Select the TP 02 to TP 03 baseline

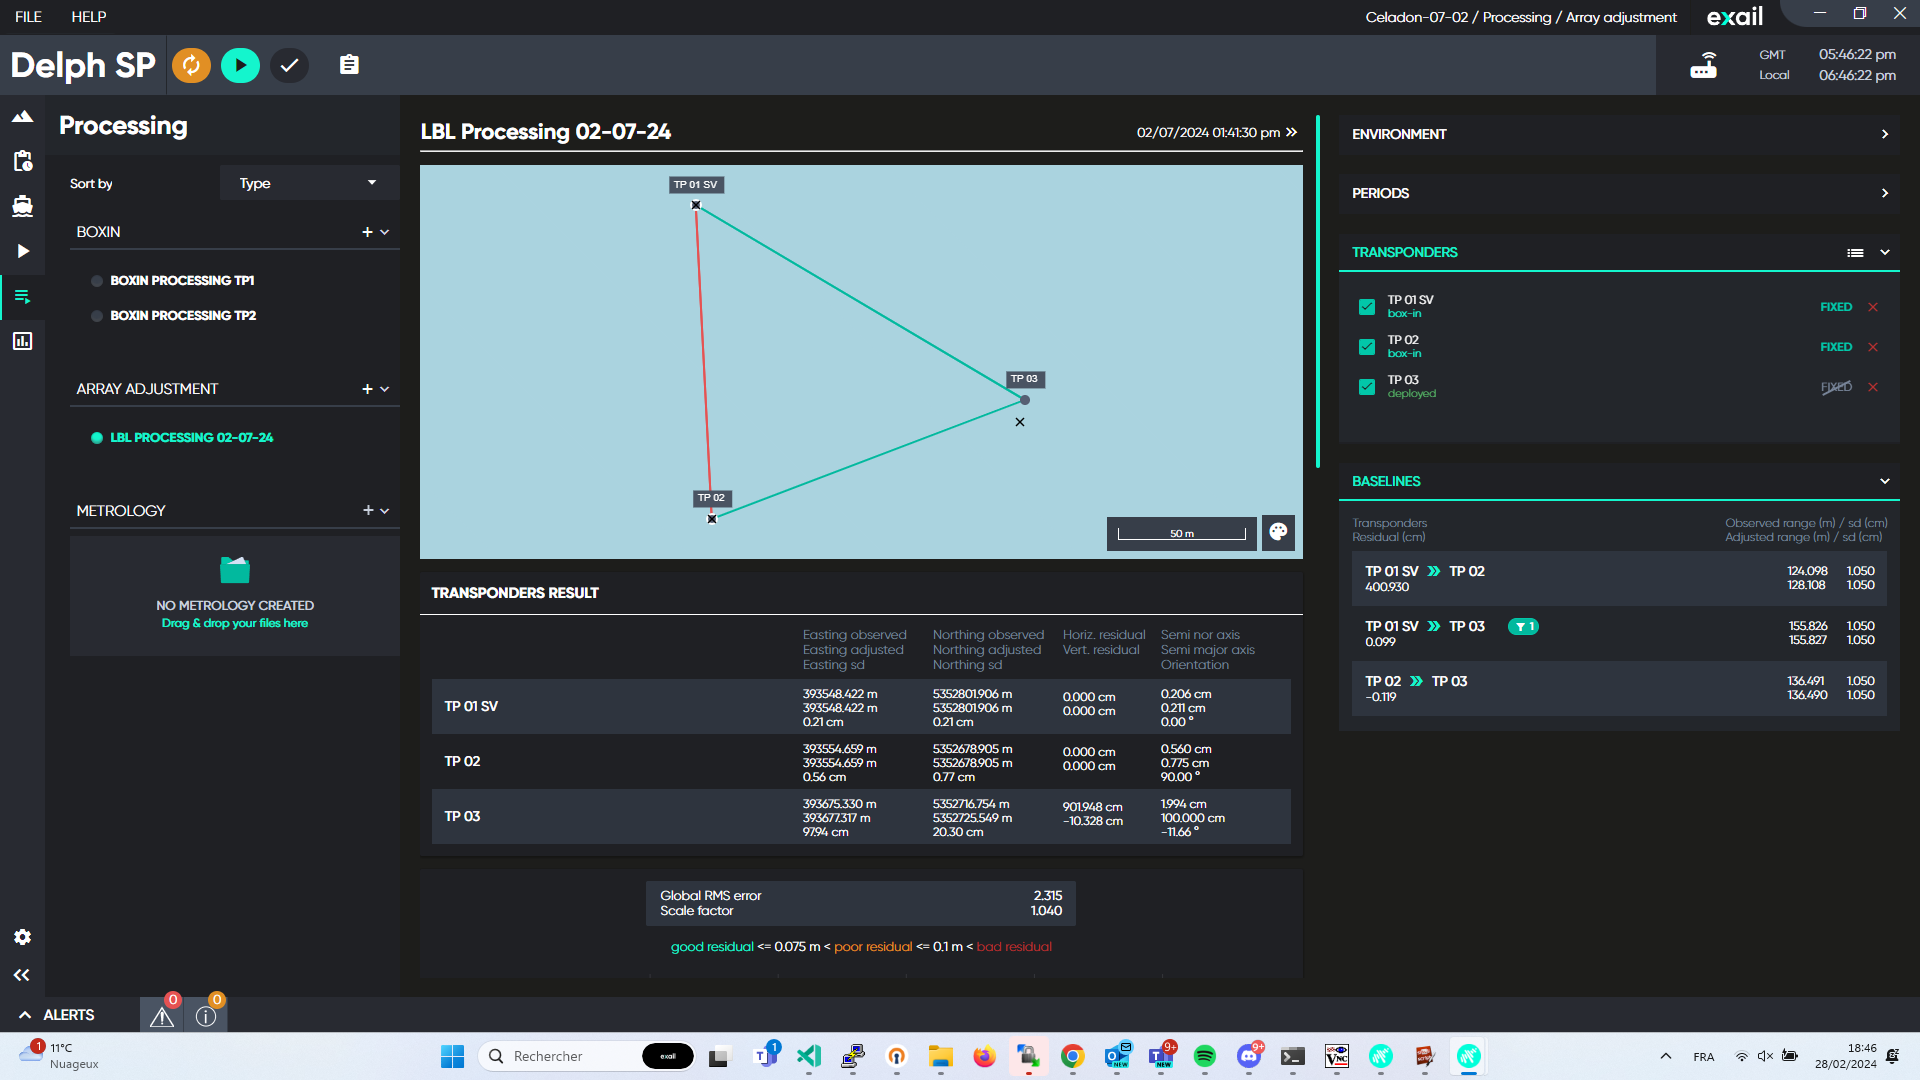[x=1619, y=688]
